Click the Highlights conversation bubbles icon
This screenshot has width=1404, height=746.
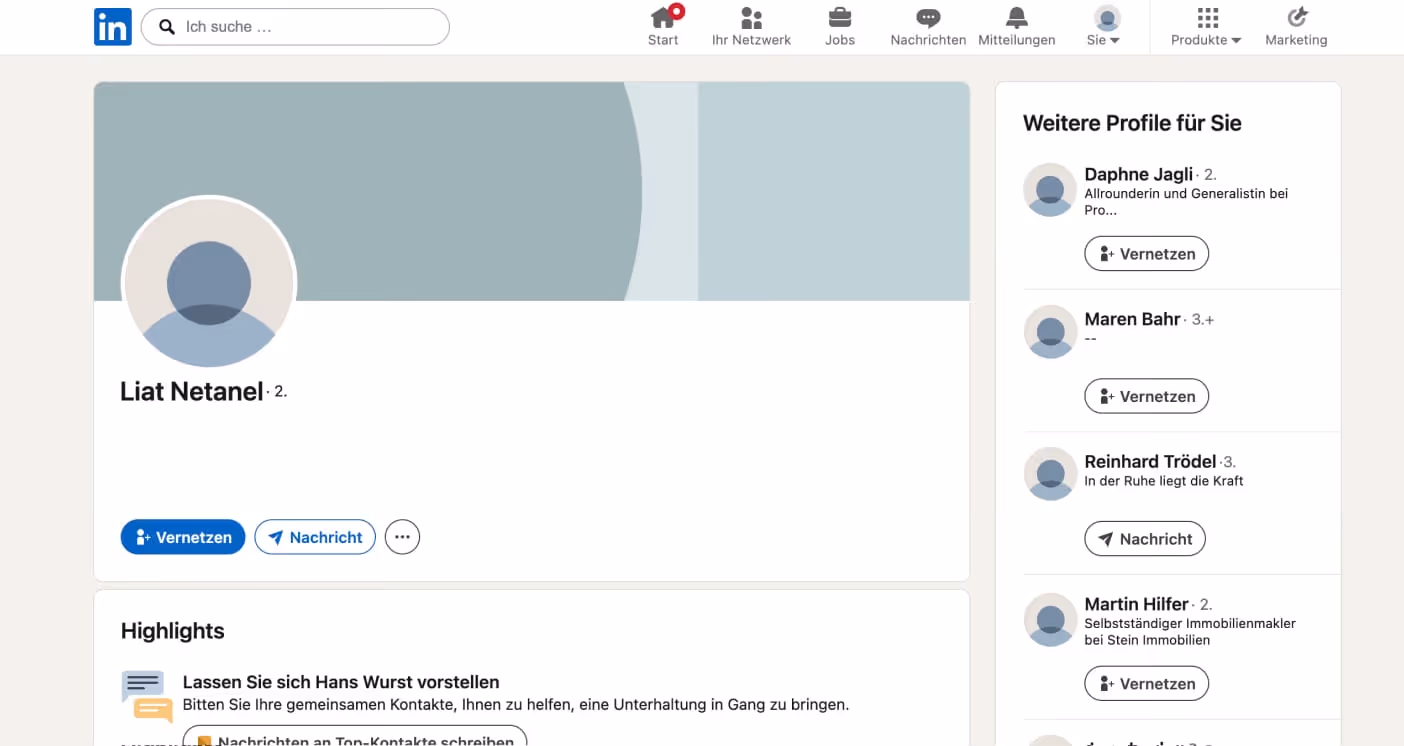(147, 696)
